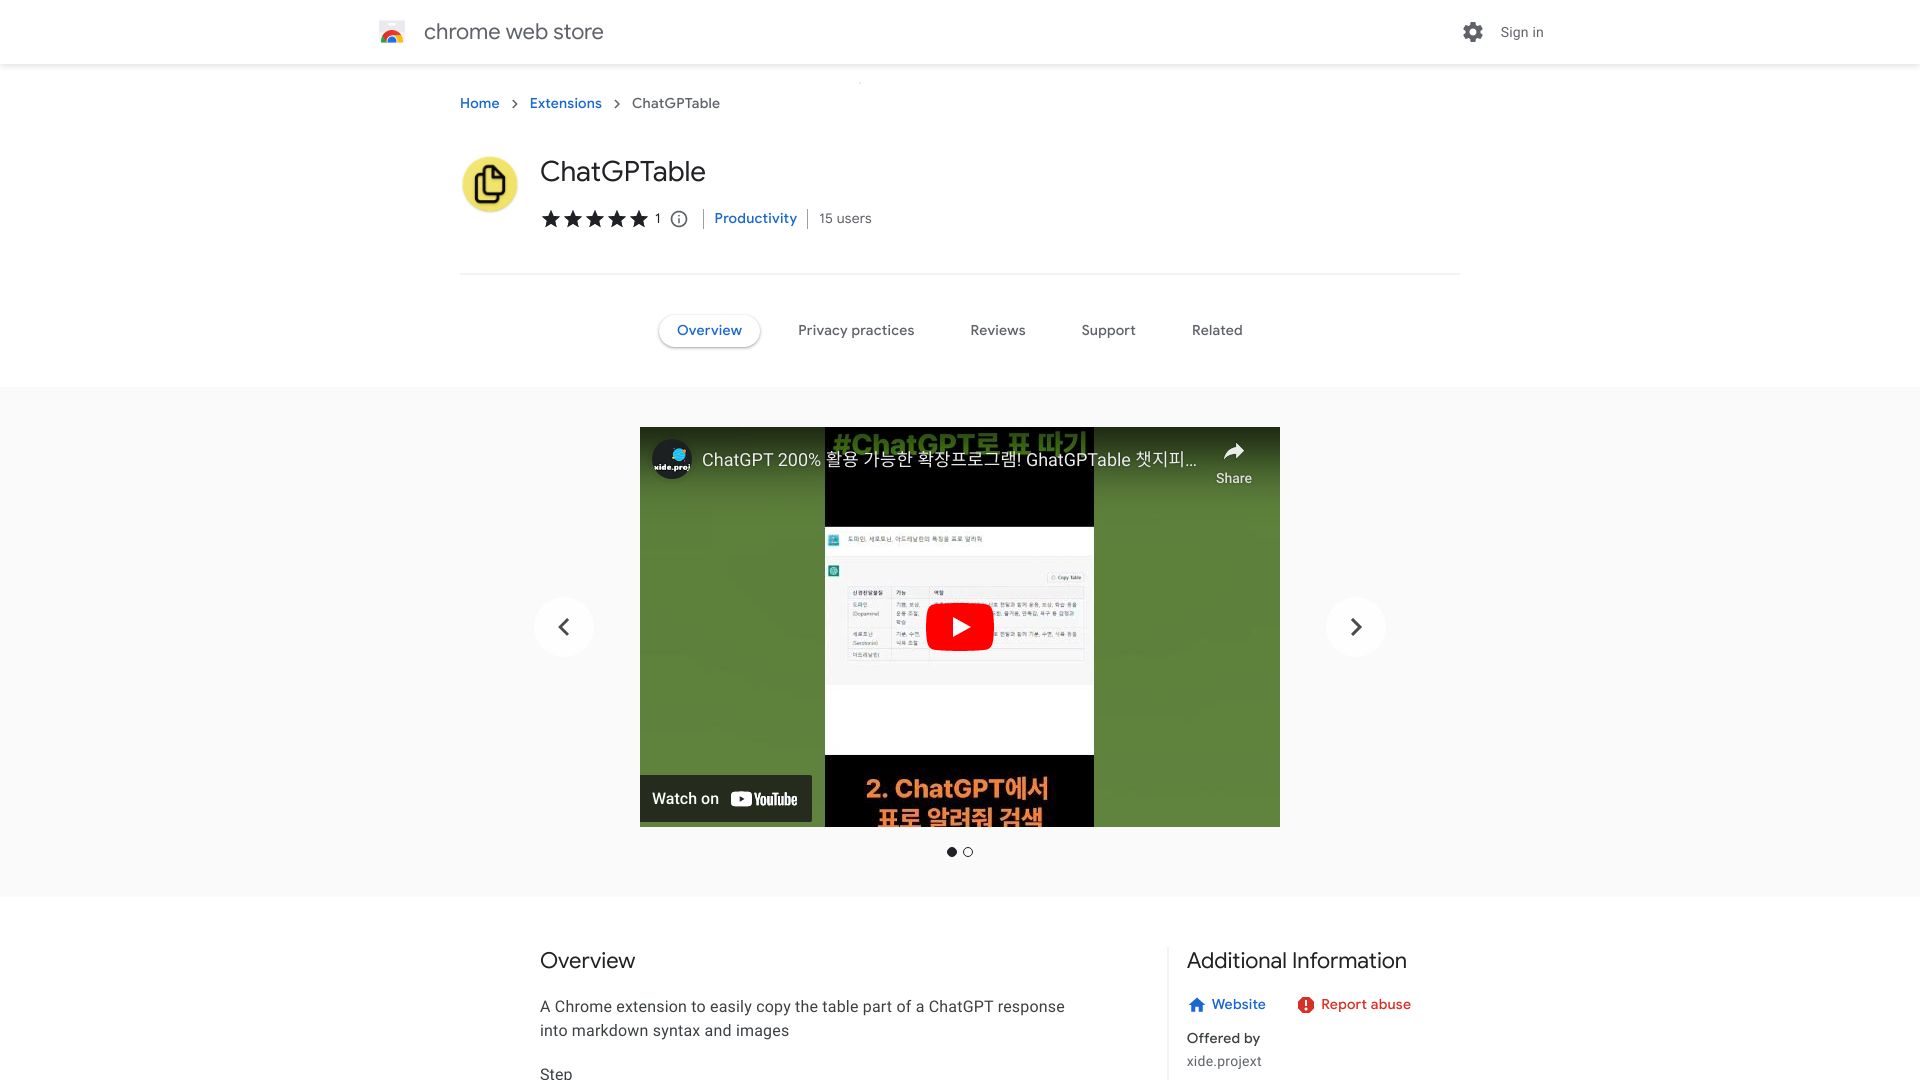Image resolution: width=1920 pixels, height=1080 pixels.
Task: Click the 15 users text
Action: (x=845, y=219)
